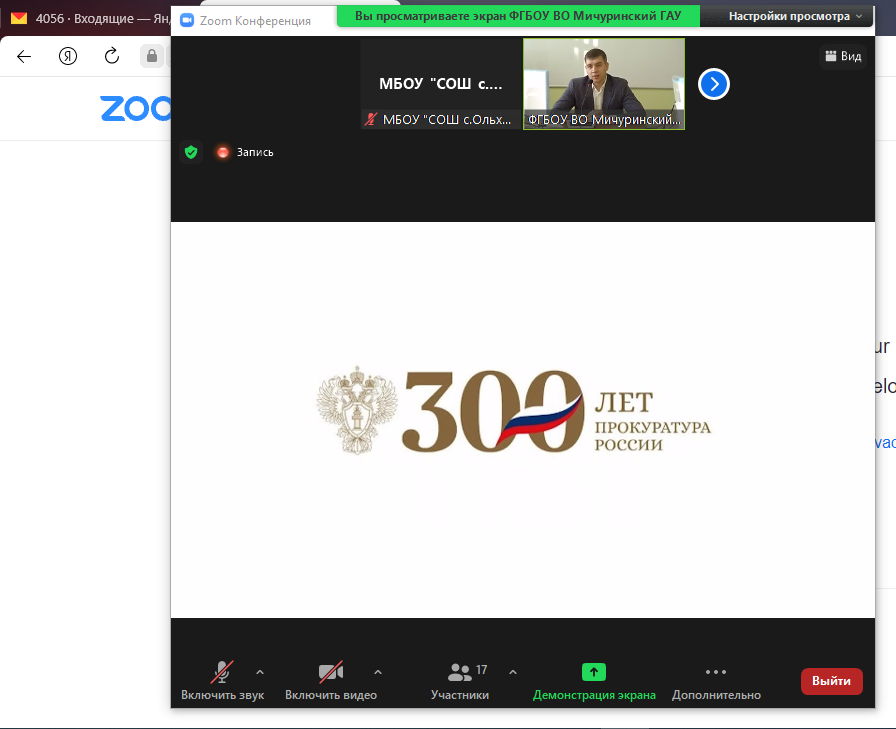Screen dimensions: 896x729
Task: Select the ФГБОУ ВО Мичуринский video thumbnail
Action: coord(604,84)
